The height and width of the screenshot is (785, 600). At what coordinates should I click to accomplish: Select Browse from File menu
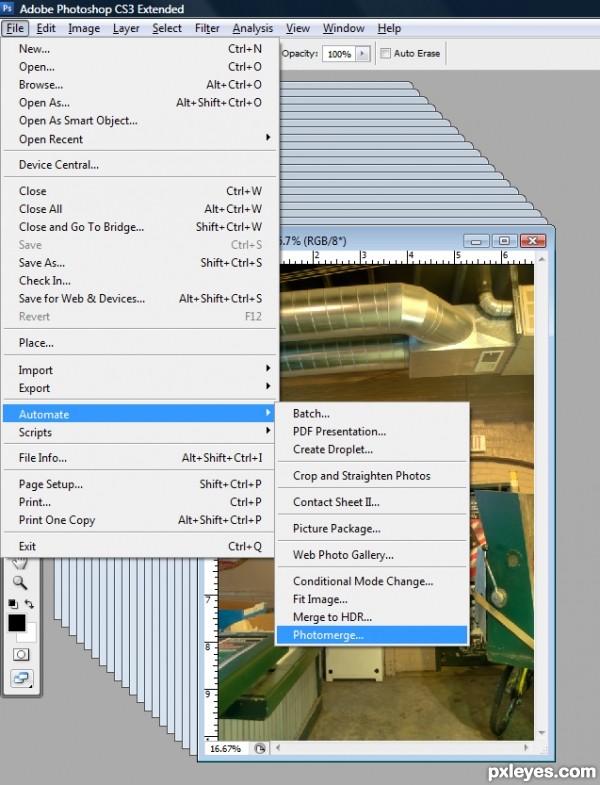(139, 85)
